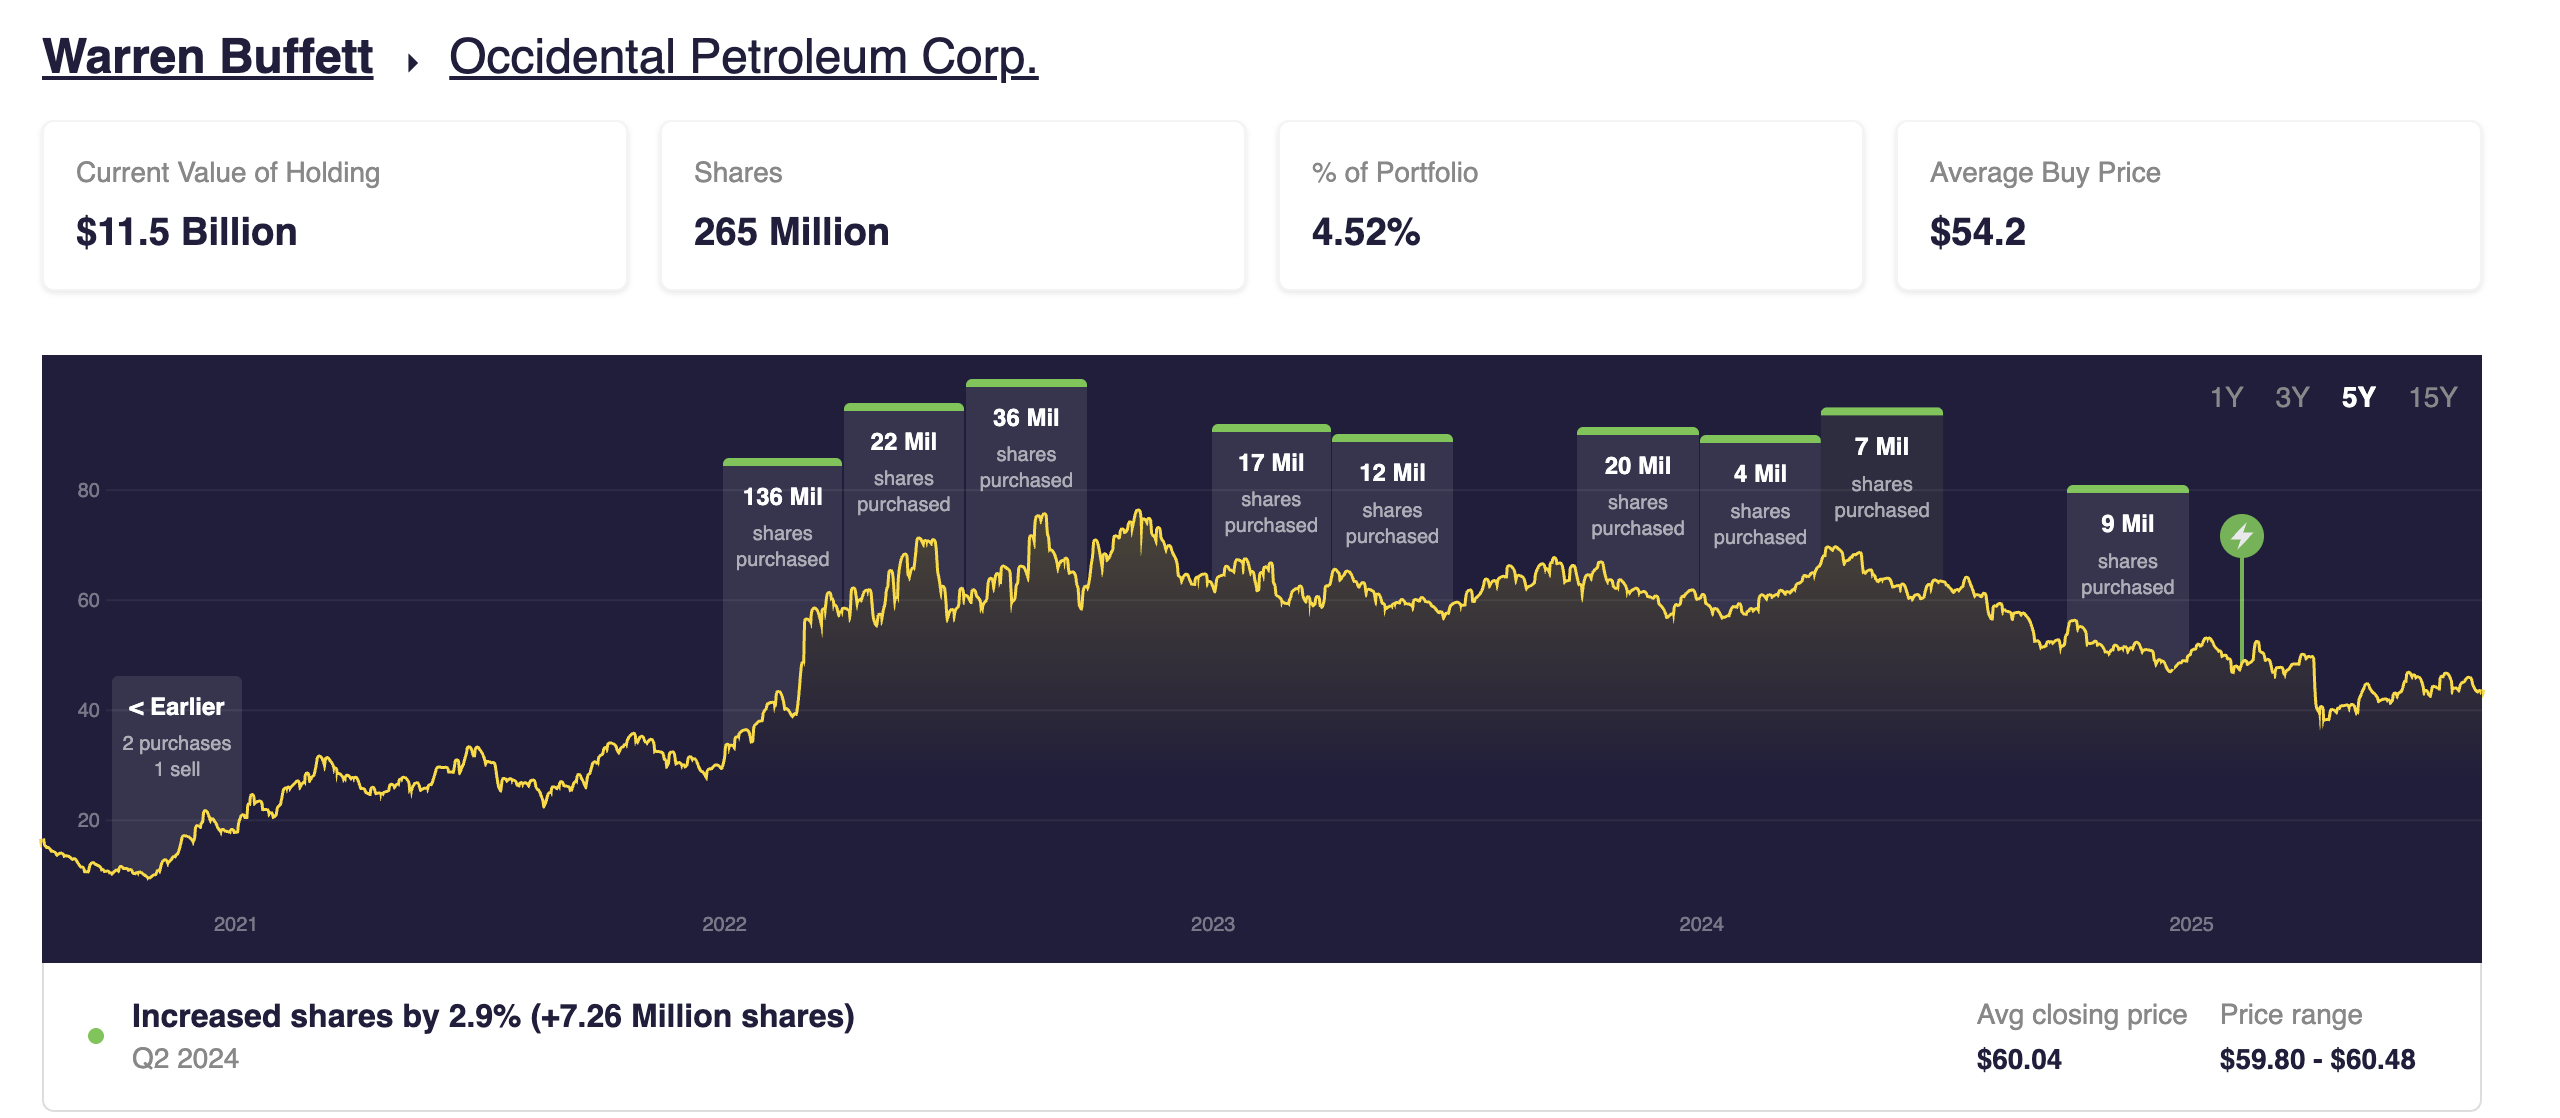Click the Average Buy Price card
Image resolution: width=2560 pixels, height=1118 pixels.
click(2186, 207)
